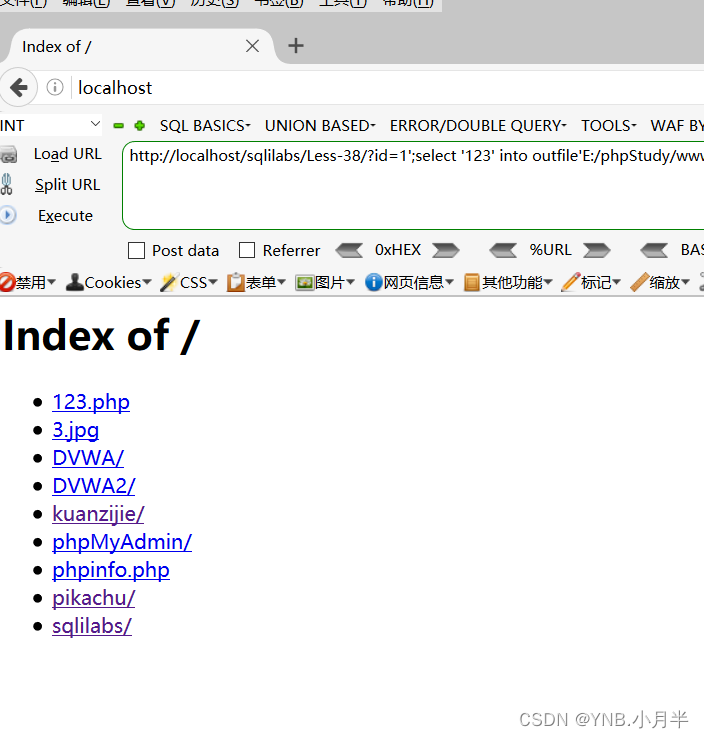Open the DVWA2/ directory link
704x738 pixels.
[94, 486]
